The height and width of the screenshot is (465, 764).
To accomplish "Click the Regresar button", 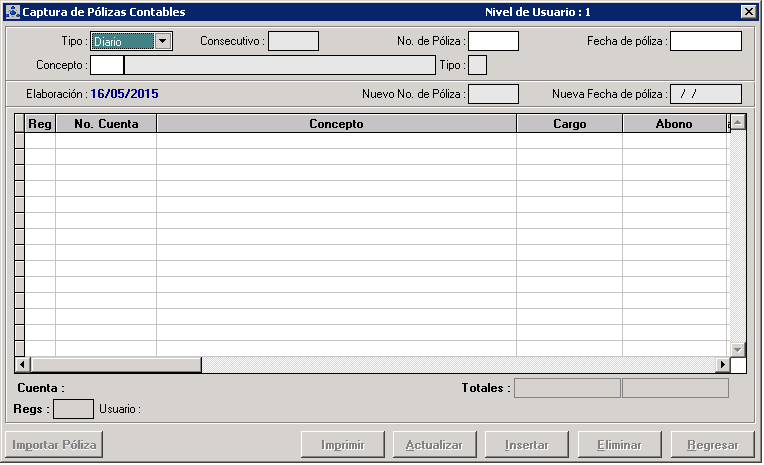I will [712, 445].
